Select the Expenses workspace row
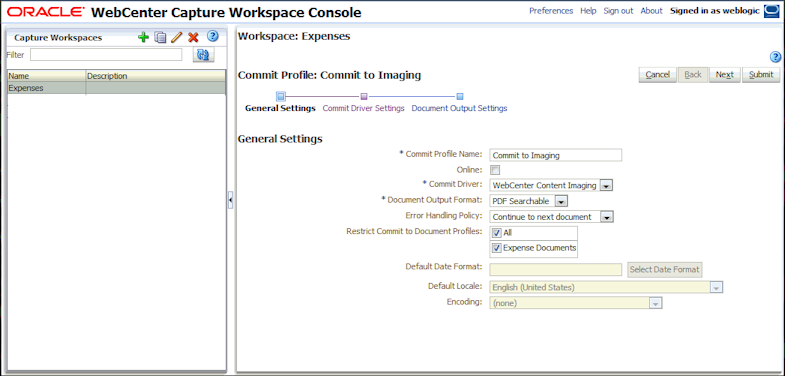 [x=116, y=88]
